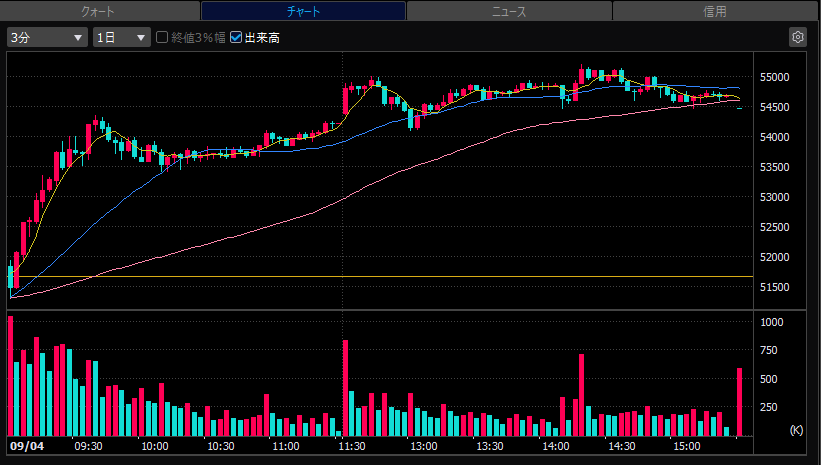Switch to the クォート tab
The width and height of the screenshot is (821, 465).
click(x=99, y=10)
